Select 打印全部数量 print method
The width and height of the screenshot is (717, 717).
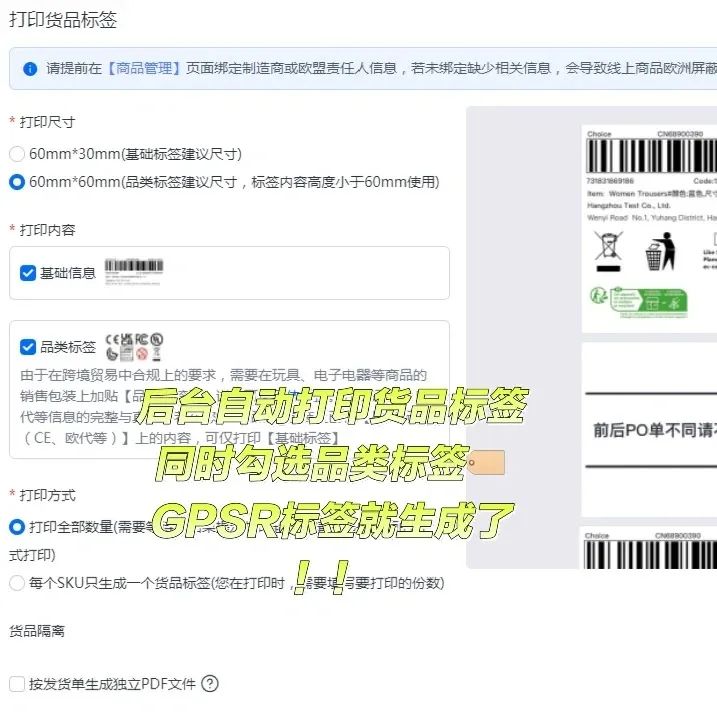click(x=17, y=527)
